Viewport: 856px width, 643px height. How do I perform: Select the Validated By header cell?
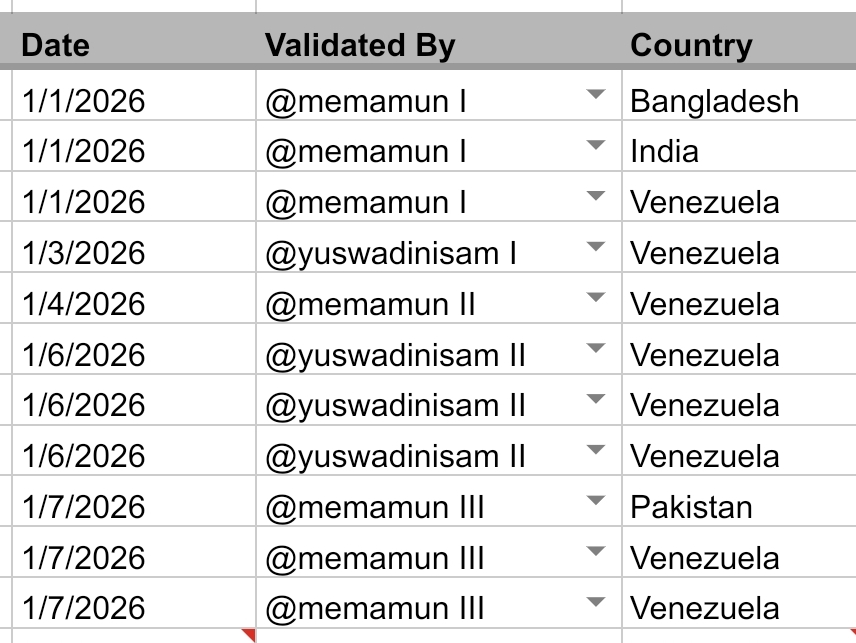click(439, 41)
